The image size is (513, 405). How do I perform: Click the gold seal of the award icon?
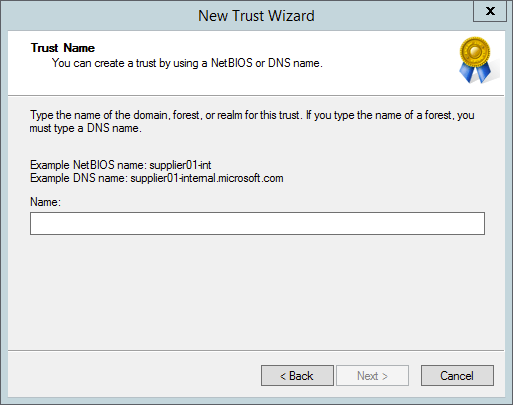[x=475, y=52]
